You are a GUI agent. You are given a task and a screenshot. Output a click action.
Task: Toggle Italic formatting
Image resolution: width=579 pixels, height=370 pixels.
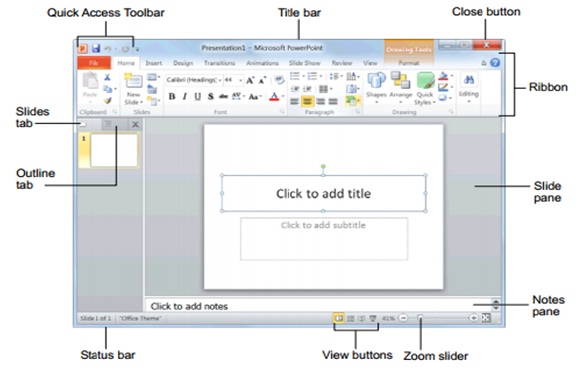coord(185,97)
